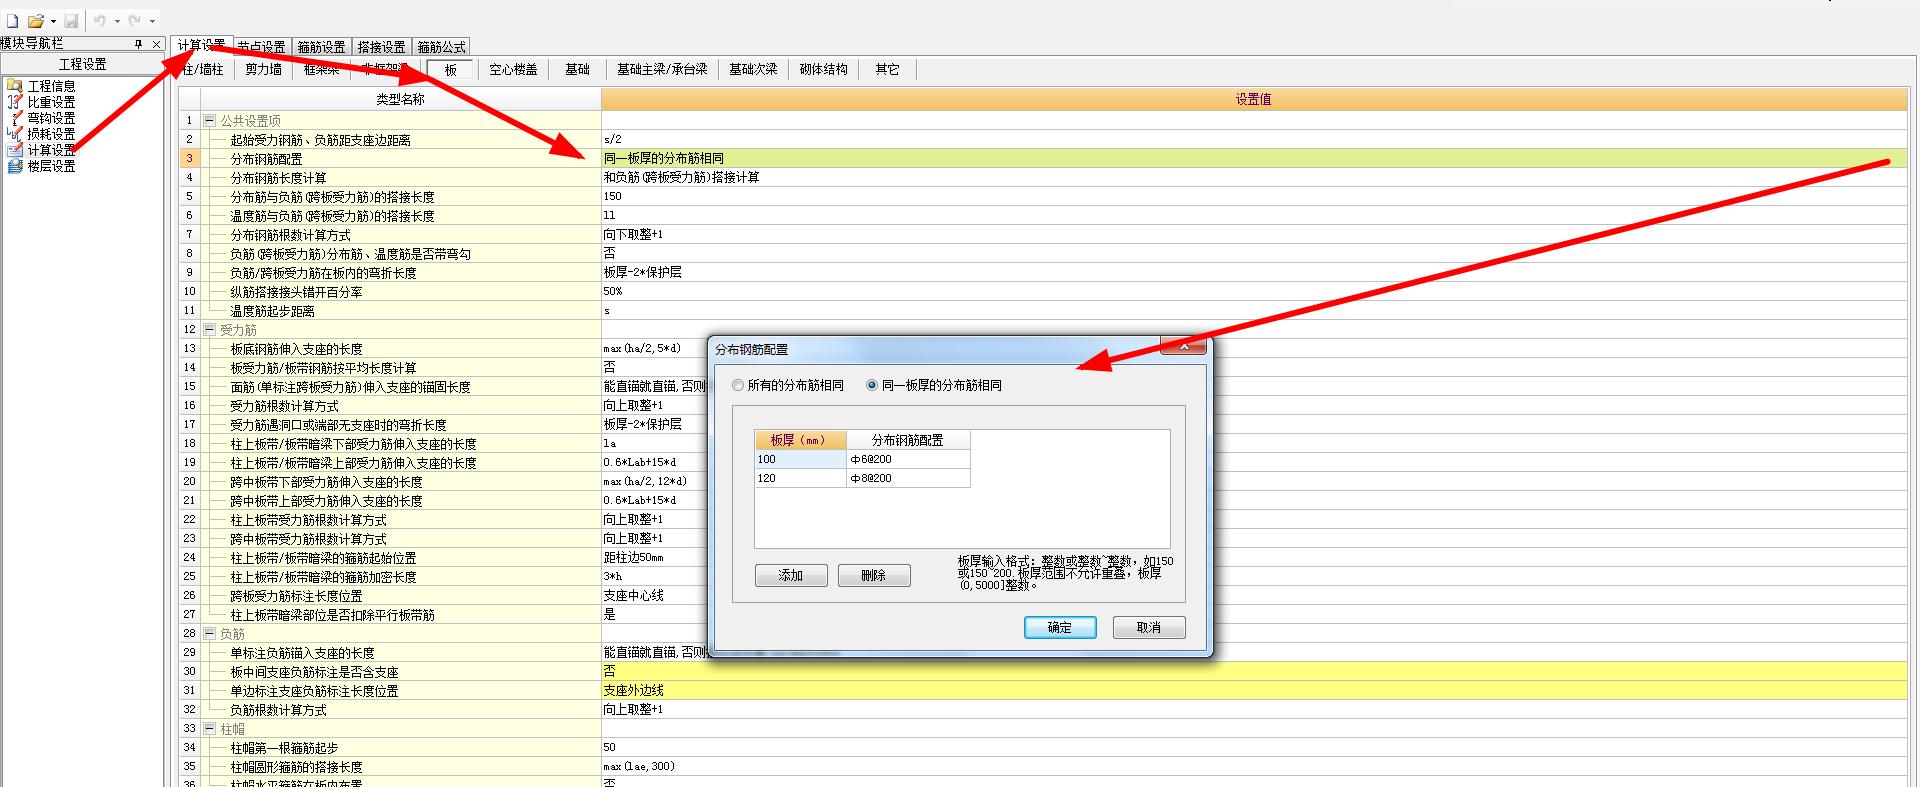Click the undo toolbar icon
Image resolution: width=1920 pixels, height=787 pixels.
(100, 21)
